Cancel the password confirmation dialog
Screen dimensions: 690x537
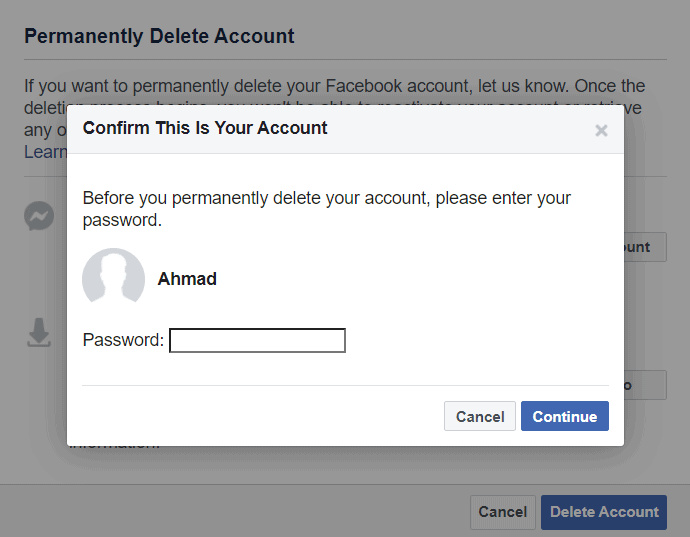coord(480,416)
